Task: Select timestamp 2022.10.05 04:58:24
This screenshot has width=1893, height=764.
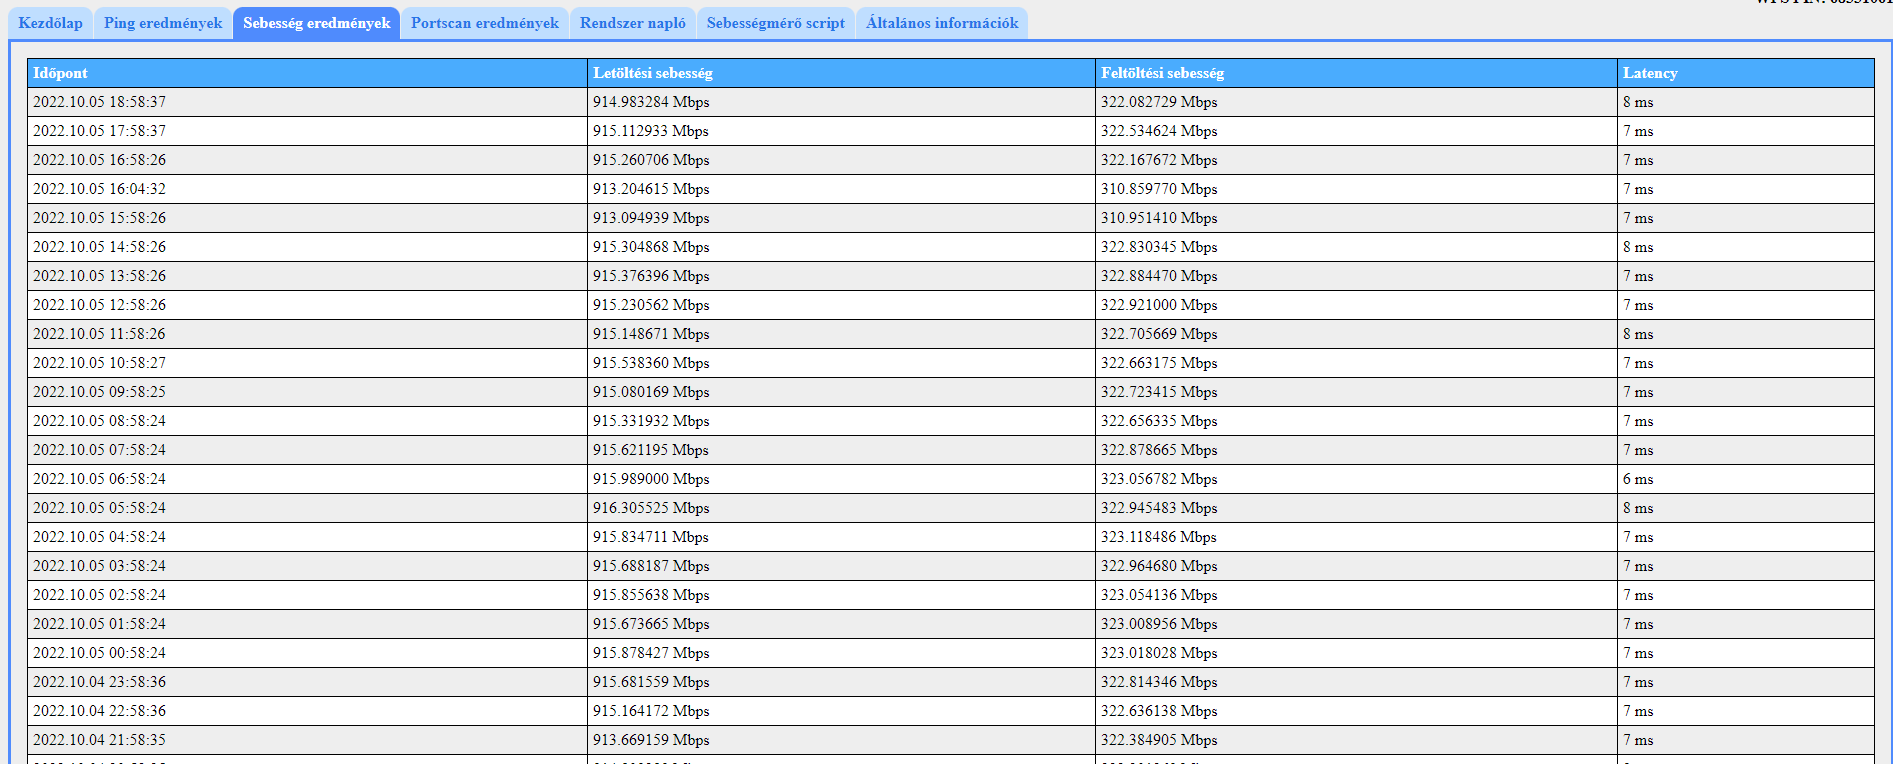Action: pos(100,537)
